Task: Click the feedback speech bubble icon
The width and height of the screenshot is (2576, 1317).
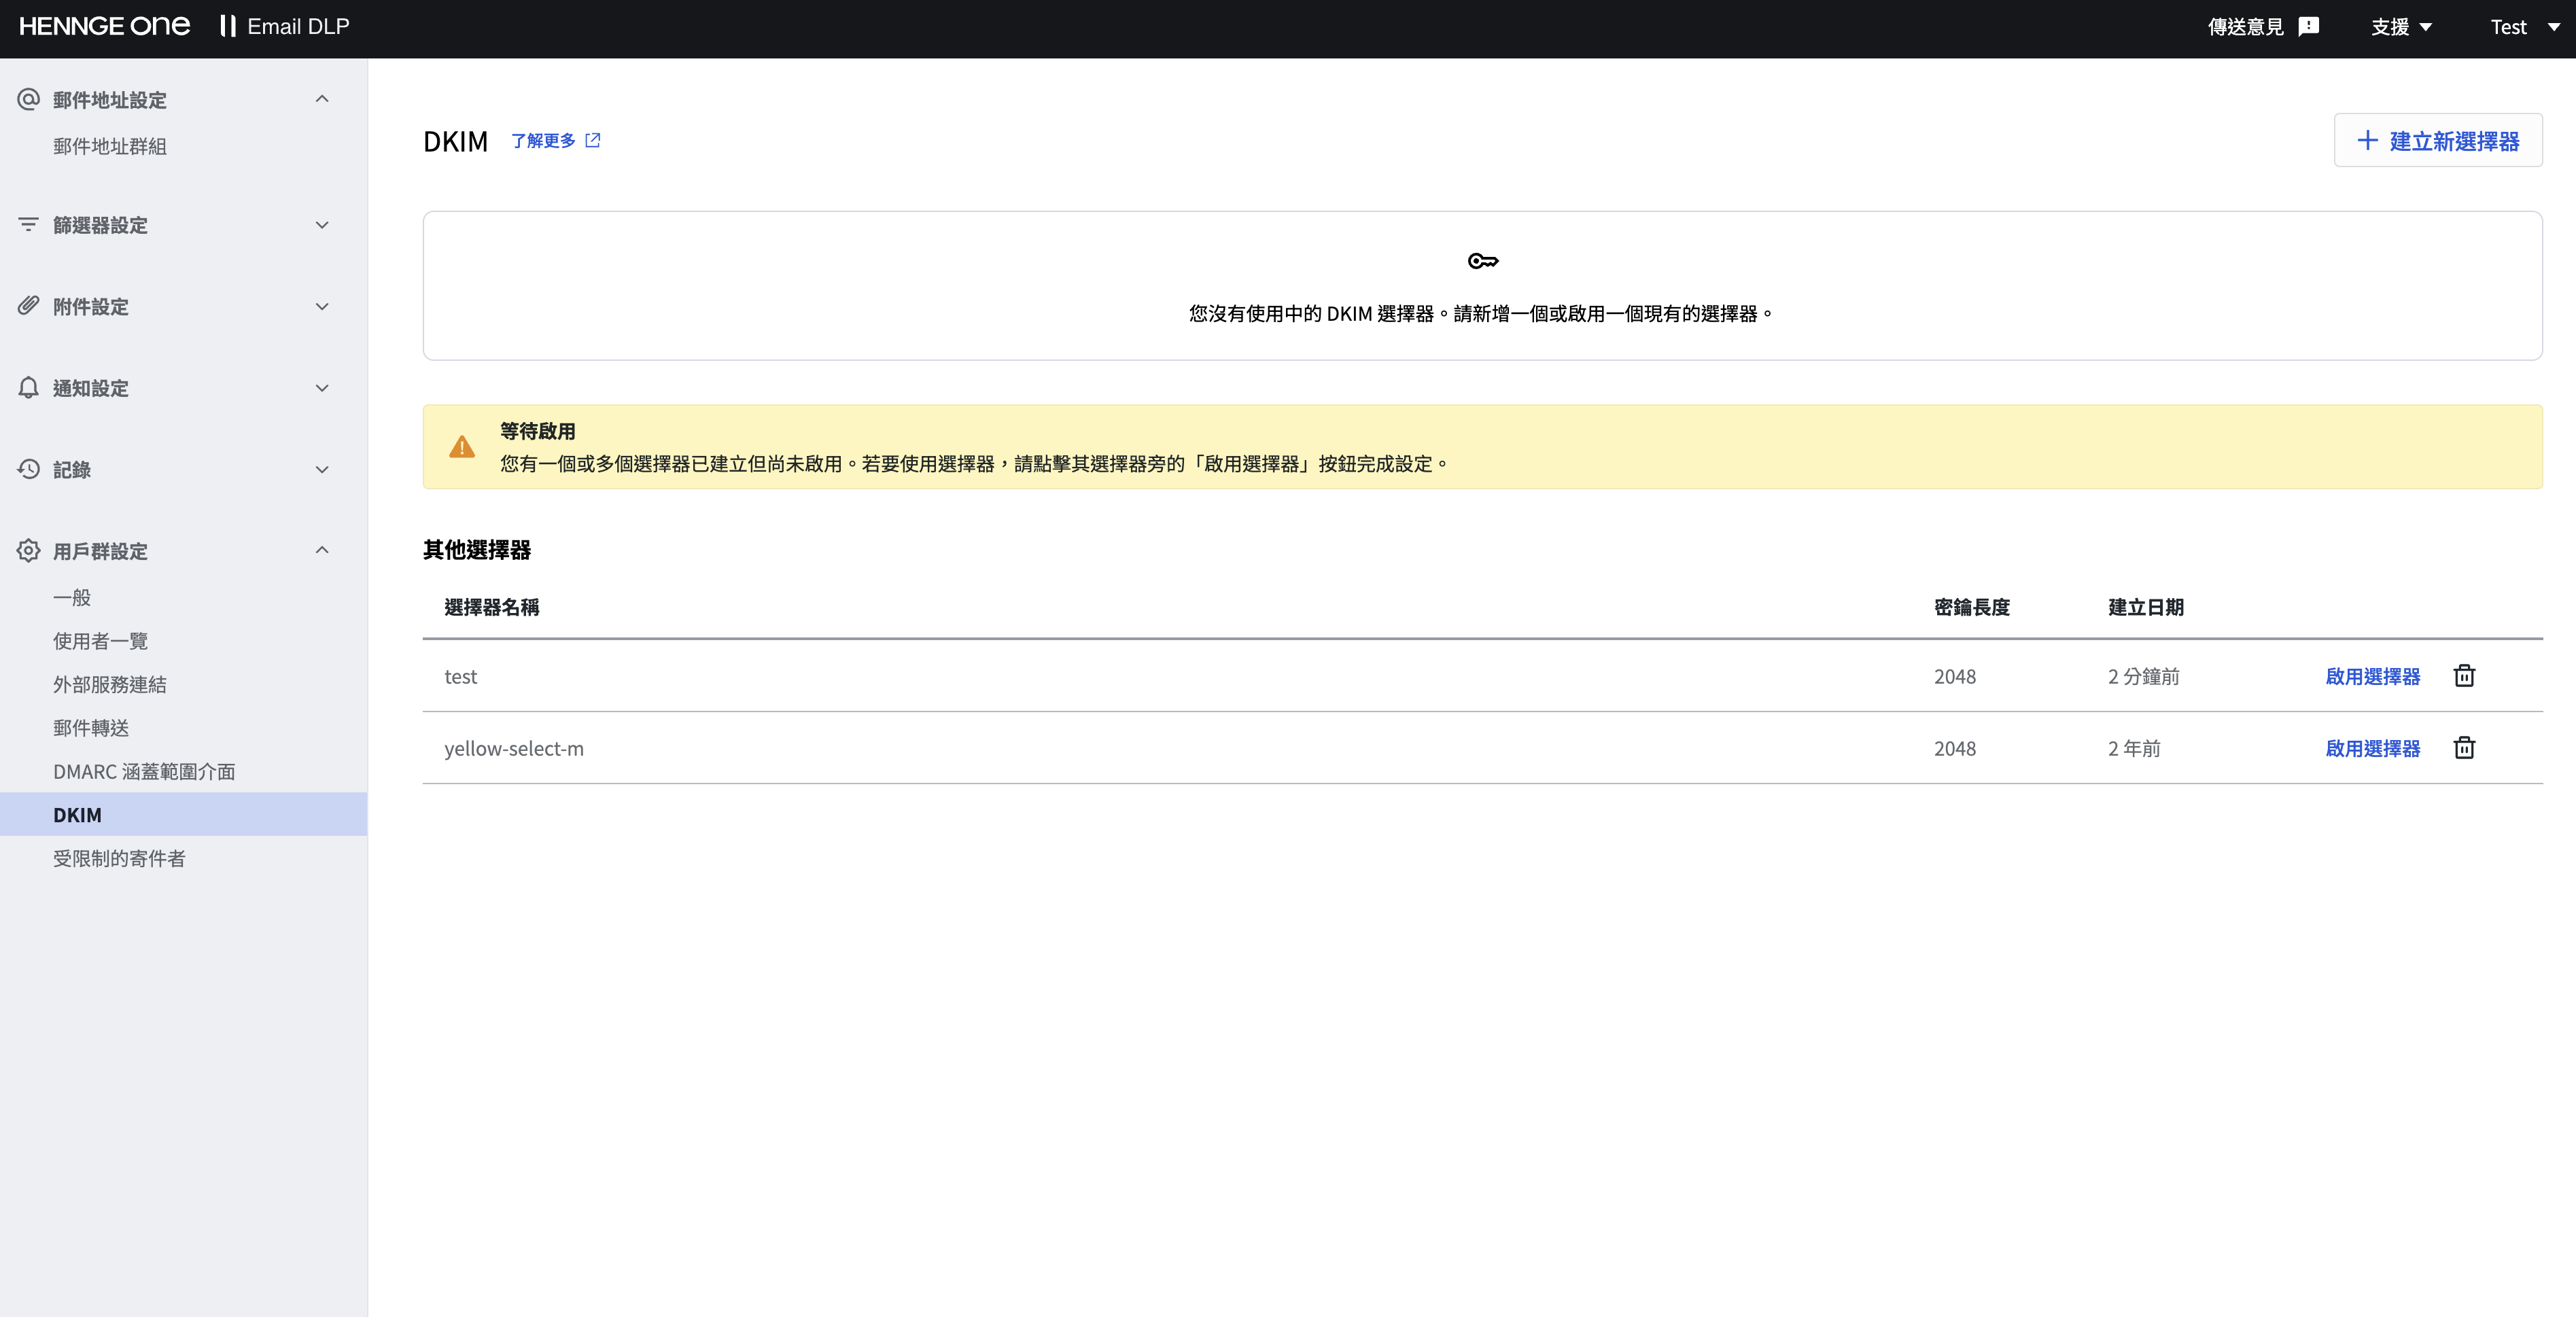Action: (x=2308, y=27)
